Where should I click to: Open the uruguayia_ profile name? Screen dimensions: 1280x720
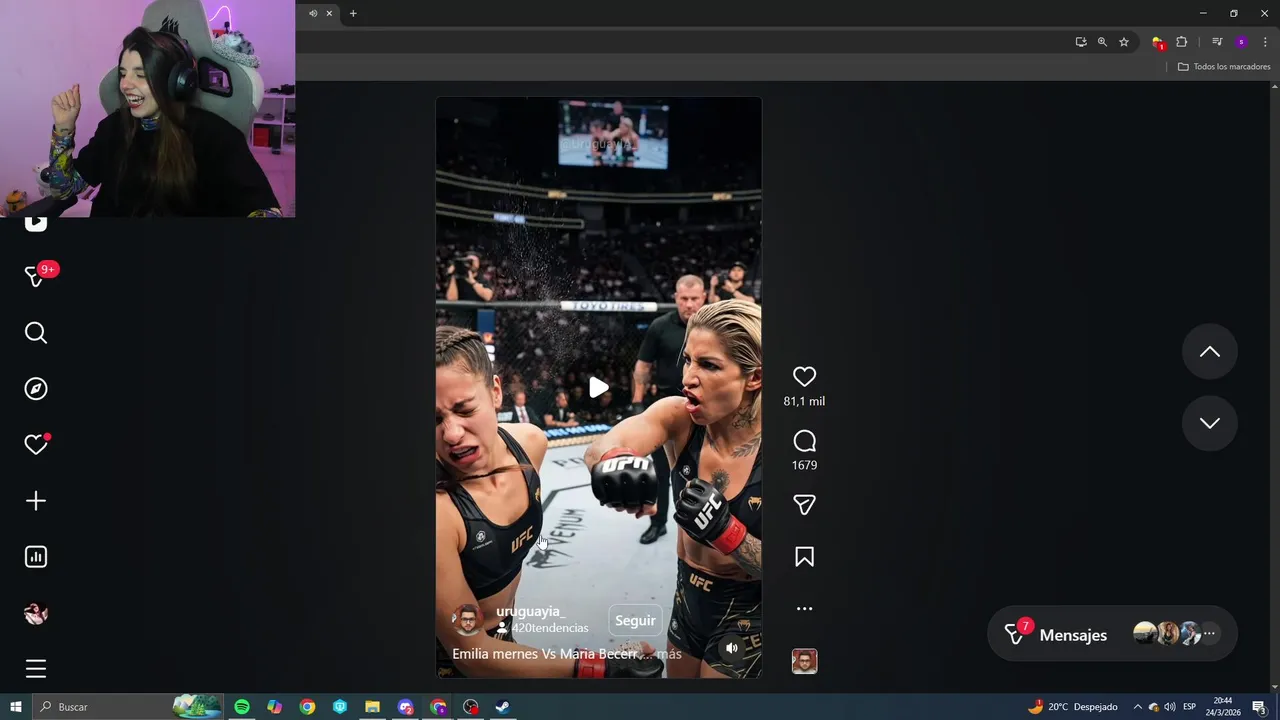530,611
